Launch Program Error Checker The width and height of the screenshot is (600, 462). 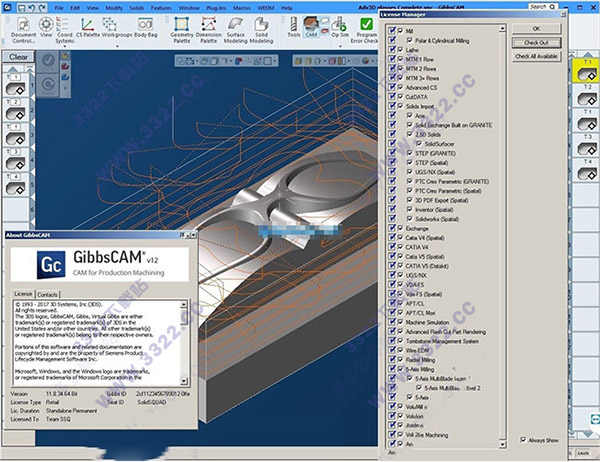[366, 26]
